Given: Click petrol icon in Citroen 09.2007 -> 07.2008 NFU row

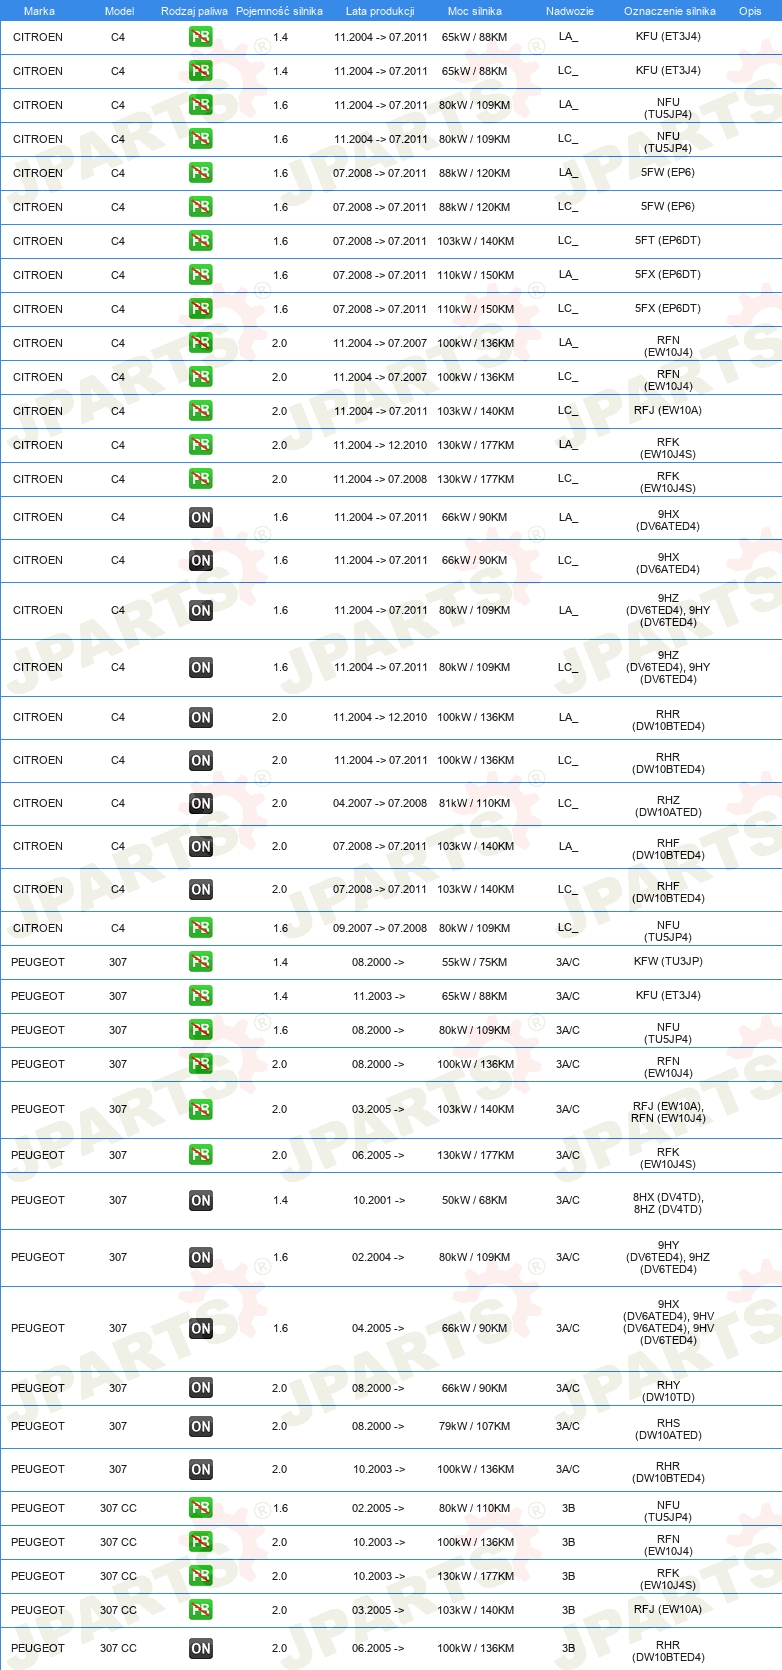Looking at the screenshot, I should [201, 928].
